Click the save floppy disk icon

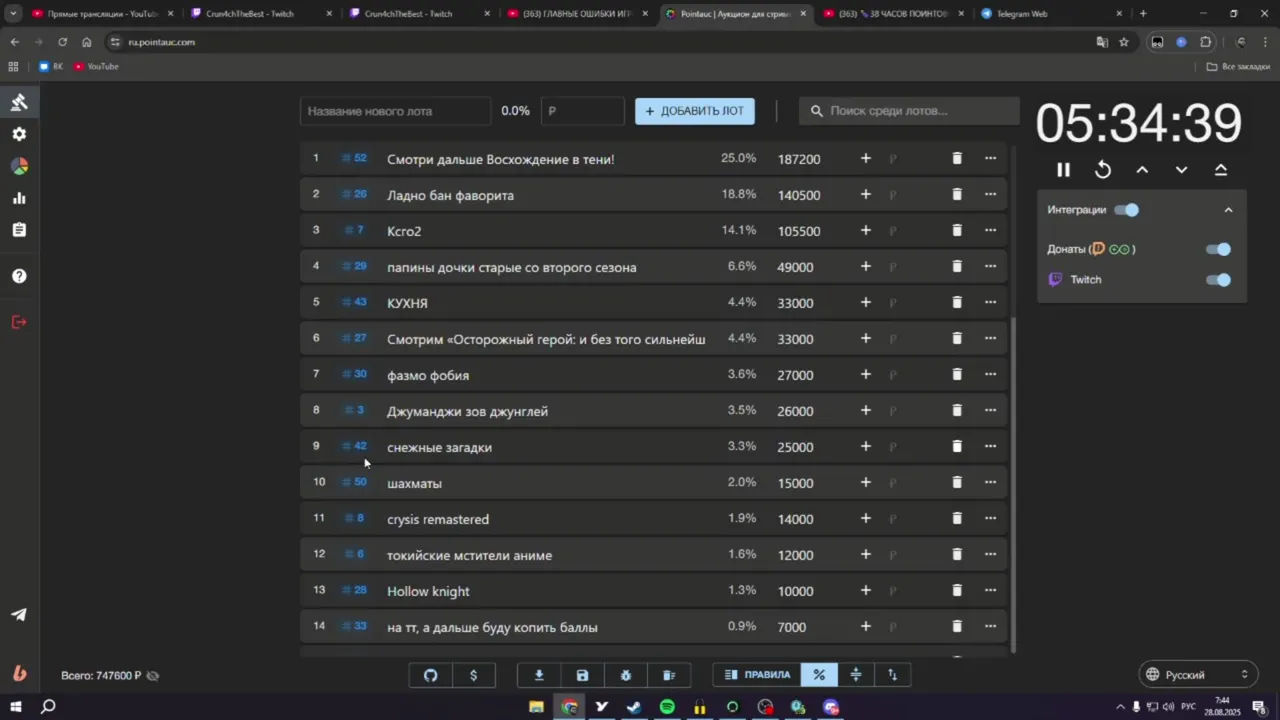[x=582, y=675]
